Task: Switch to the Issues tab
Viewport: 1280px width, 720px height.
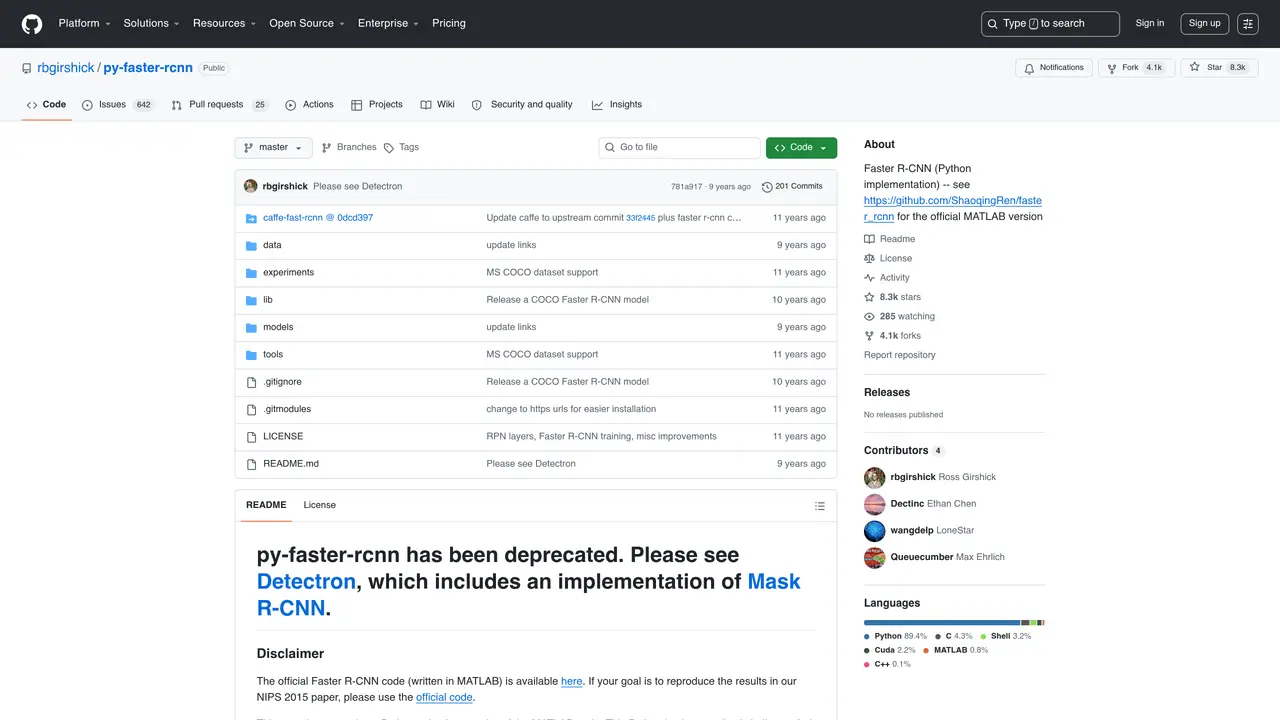Action: coord(118,105)
